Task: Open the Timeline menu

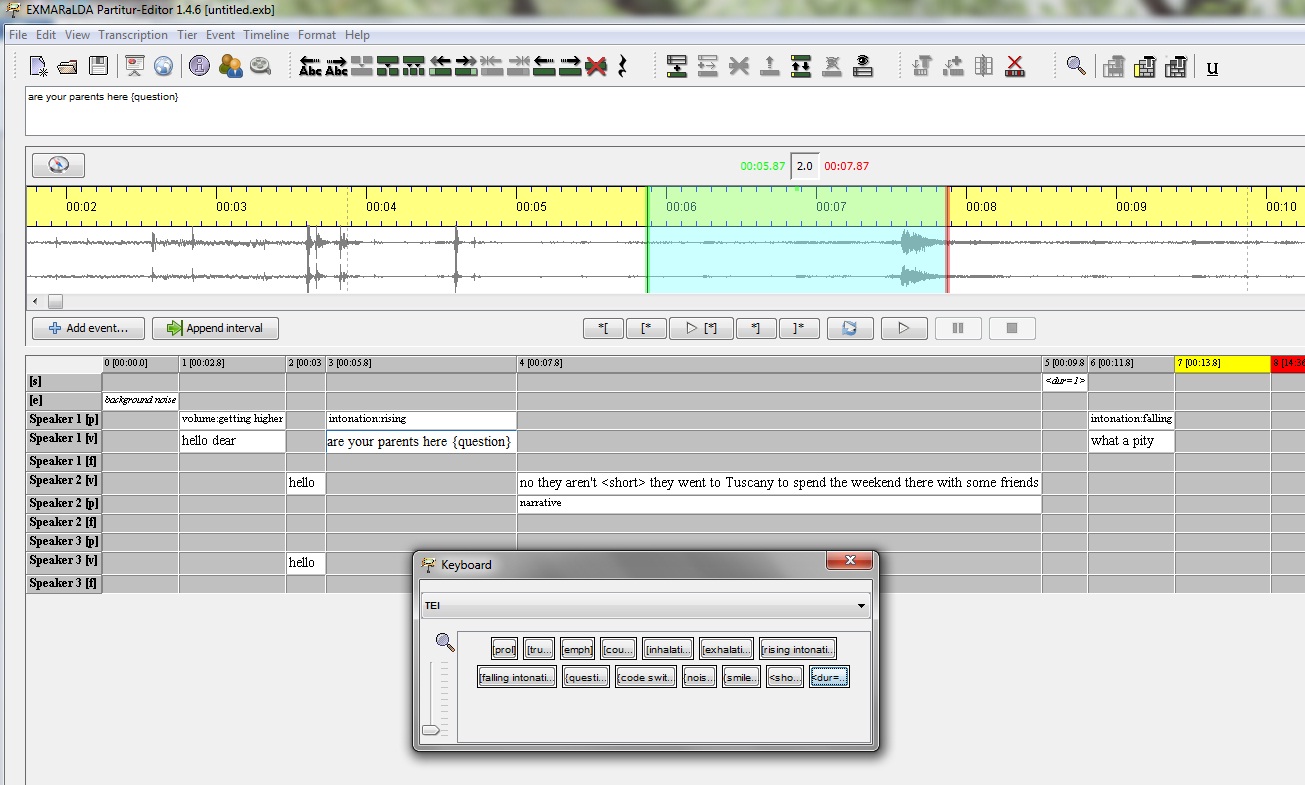Action: (266, 34)
